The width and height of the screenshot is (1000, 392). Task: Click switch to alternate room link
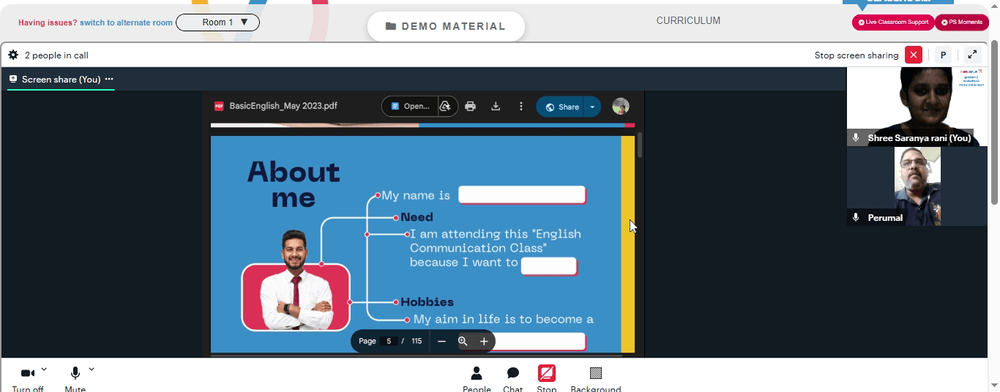126,22
